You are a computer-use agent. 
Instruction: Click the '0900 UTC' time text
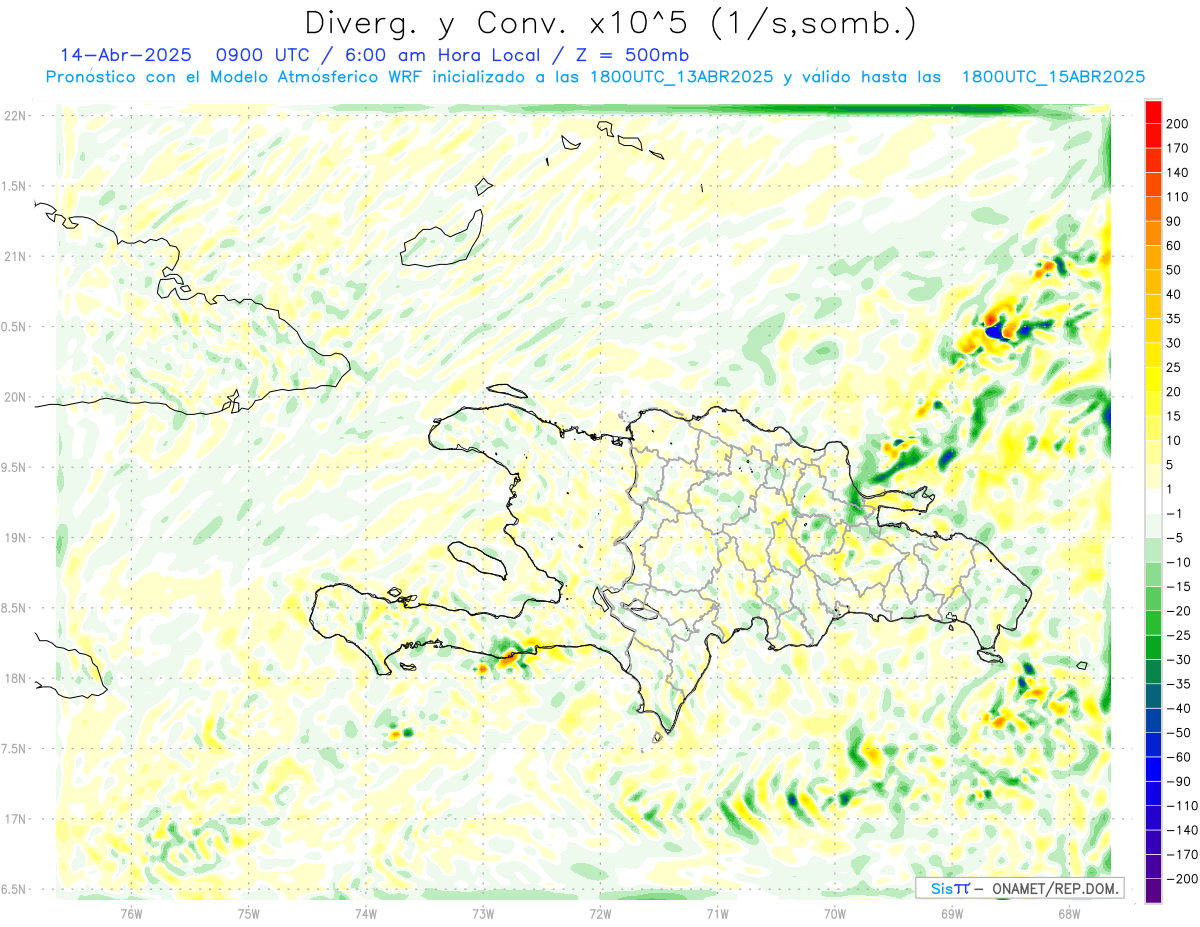tap(266, 55)
